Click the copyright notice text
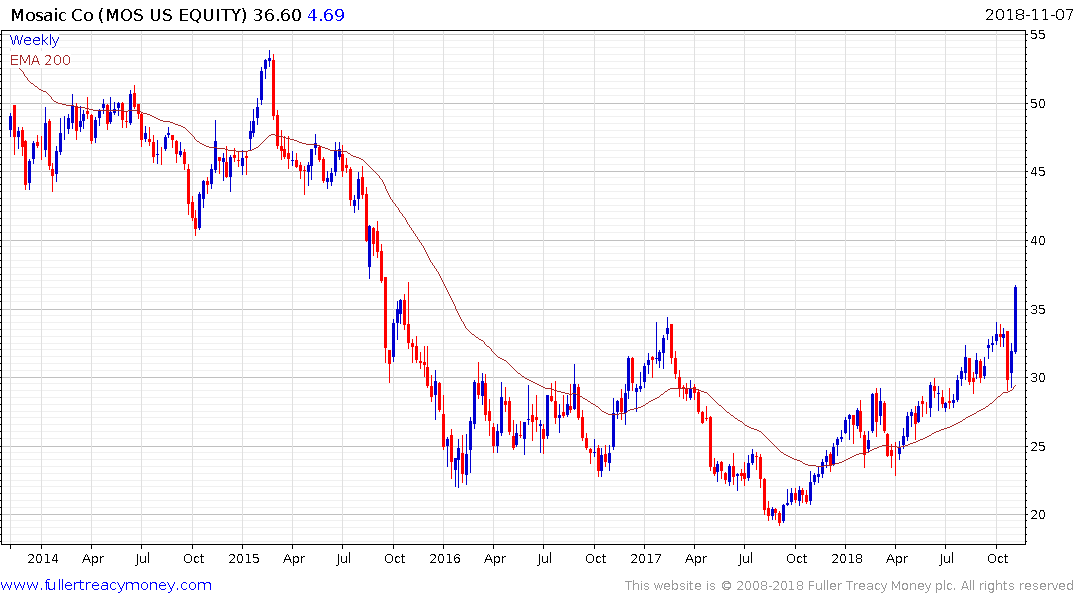The height and width of the screenshot is (600, 1075). [x=849, y=586]
